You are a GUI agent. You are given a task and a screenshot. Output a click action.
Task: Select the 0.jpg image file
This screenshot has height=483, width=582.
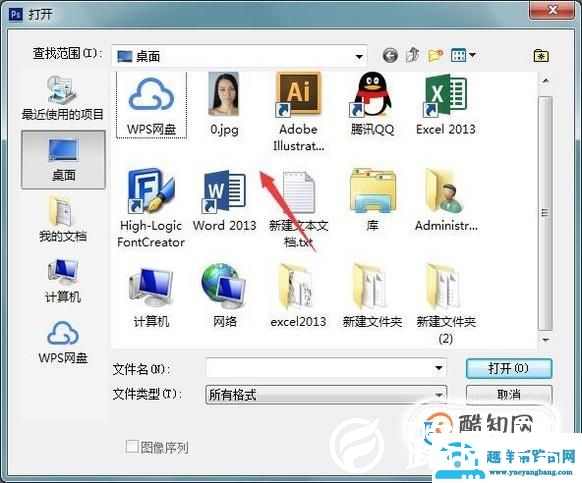pyautogui.click(x=224, y=104)
